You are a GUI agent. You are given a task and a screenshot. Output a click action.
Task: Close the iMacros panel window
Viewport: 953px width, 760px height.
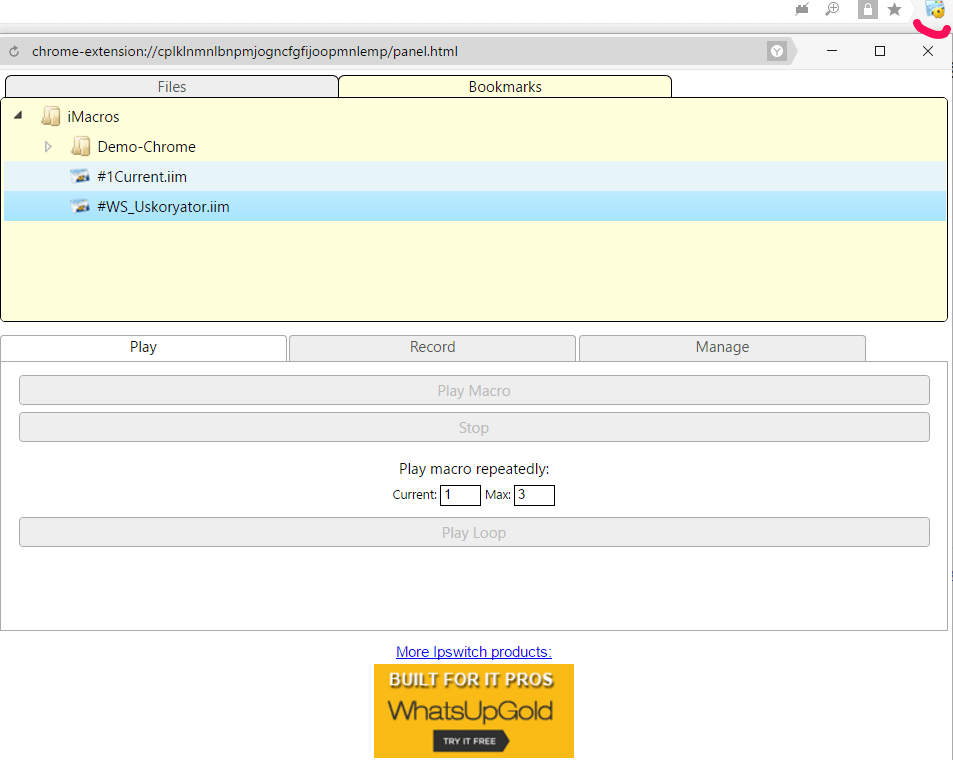point(927,51)
